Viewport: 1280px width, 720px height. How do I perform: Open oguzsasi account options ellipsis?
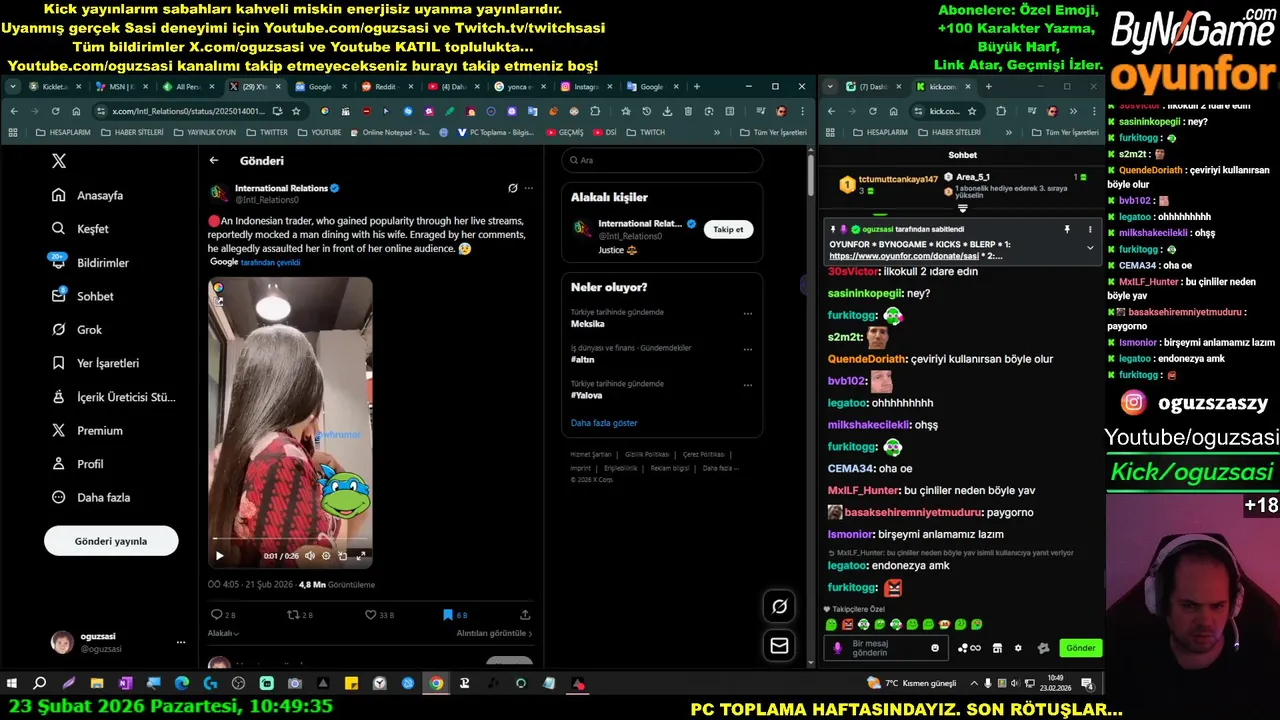click(x=181, y=642)
